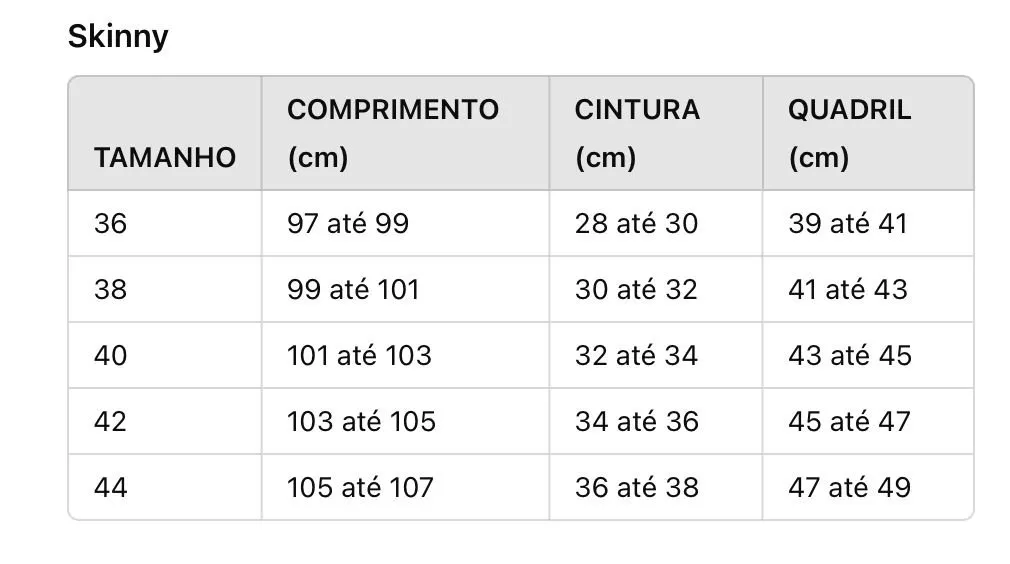1010x564 pixels.
Task: Click the '28 até 30' waist cell
Action: pyautogui.click(x=656, y=223)
